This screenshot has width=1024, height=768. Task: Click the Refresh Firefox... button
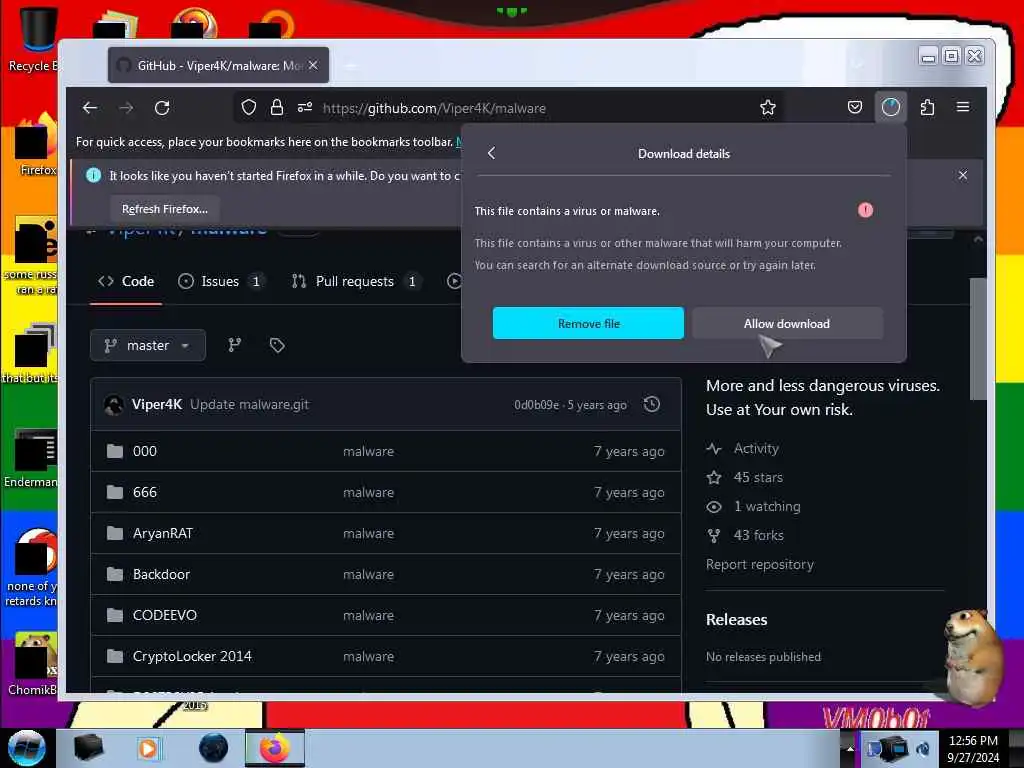tap(165, 209)
